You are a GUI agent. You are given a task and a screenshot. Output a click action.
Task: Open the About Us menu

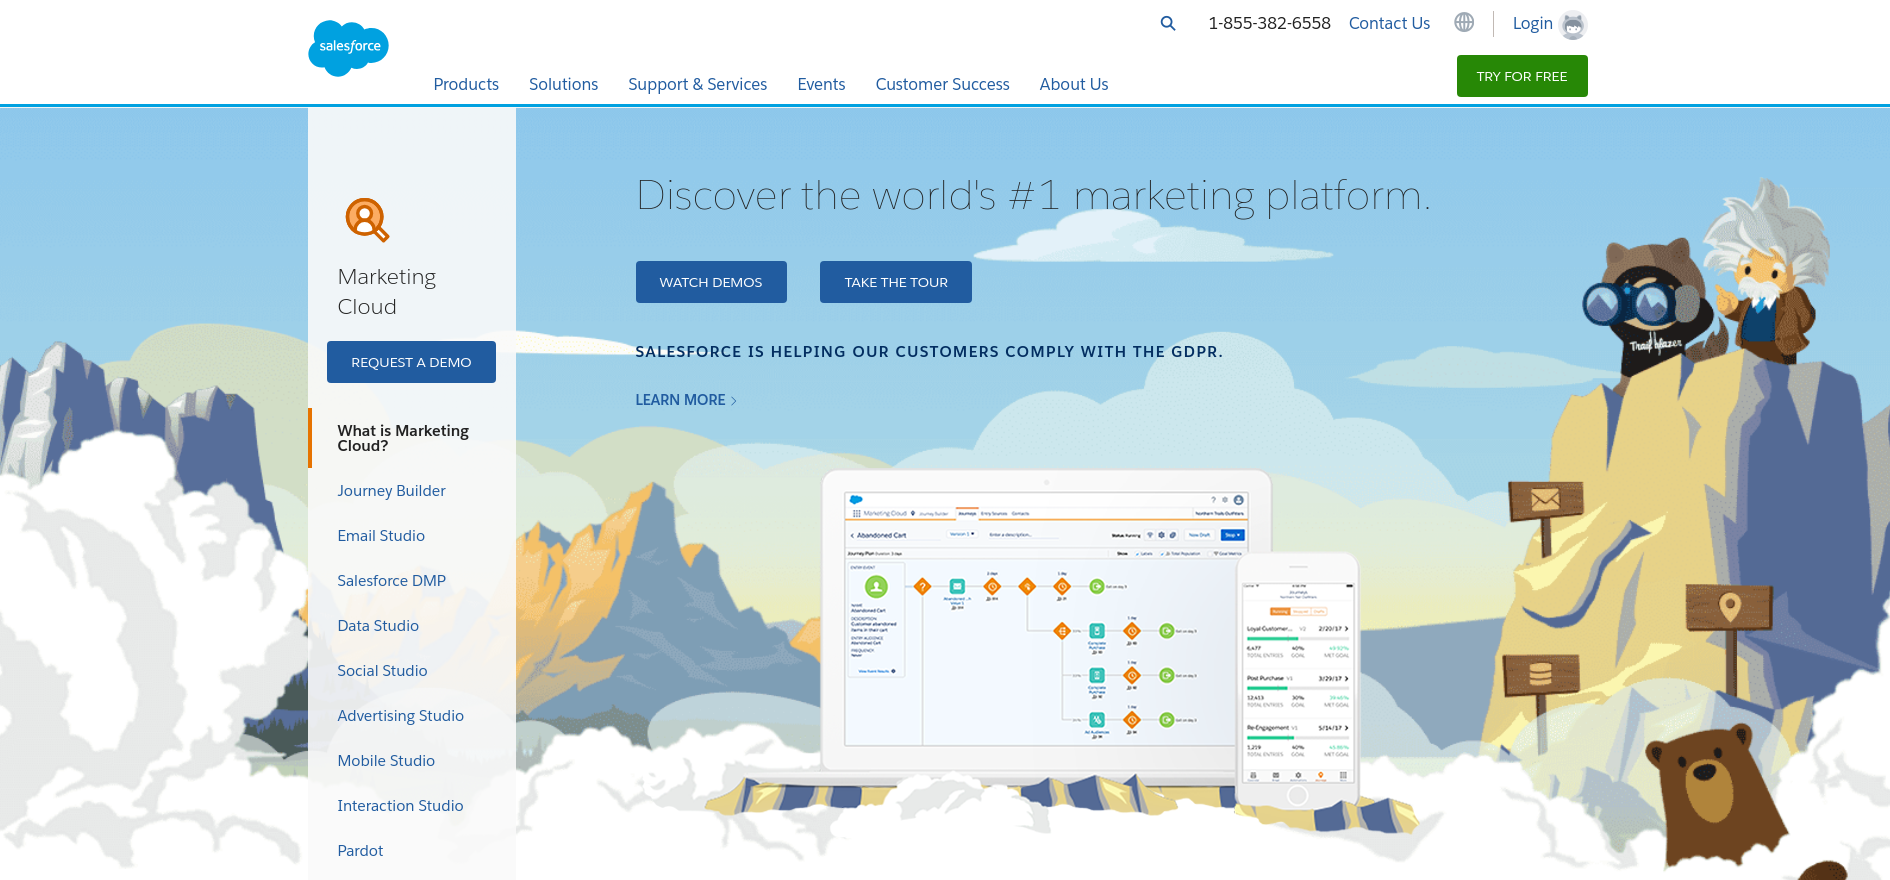tap(1074, 84)
